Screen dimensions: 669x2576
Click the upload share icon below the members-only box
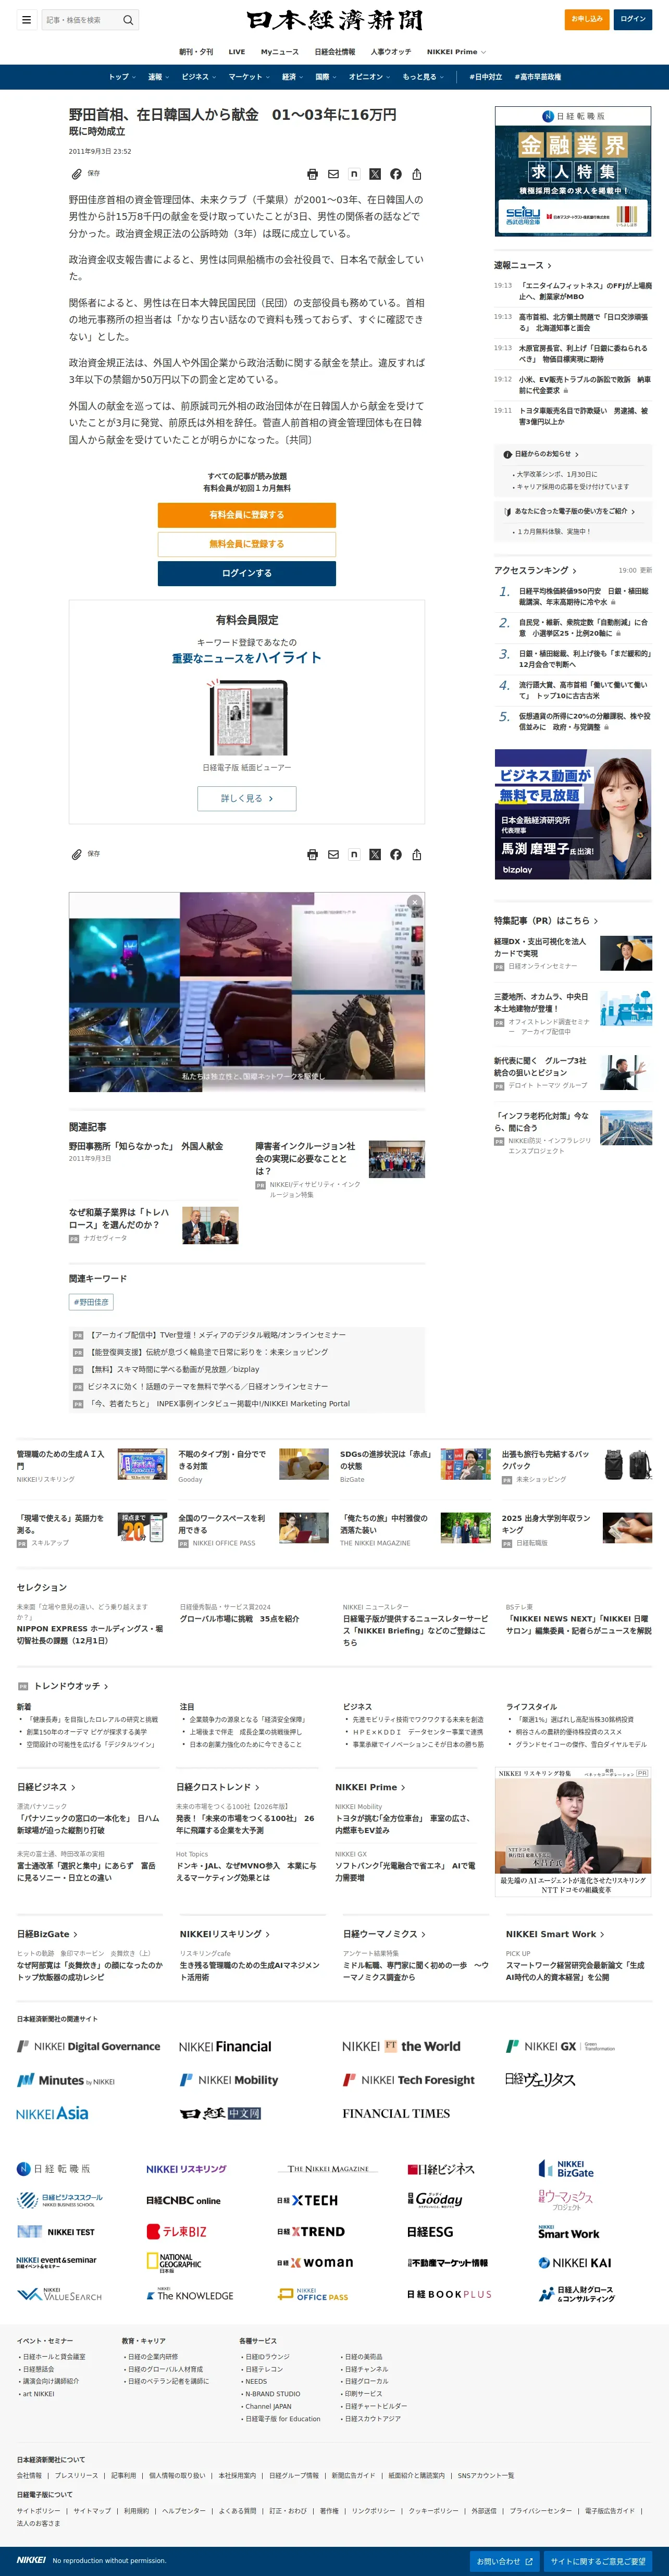tap(417, 854)
